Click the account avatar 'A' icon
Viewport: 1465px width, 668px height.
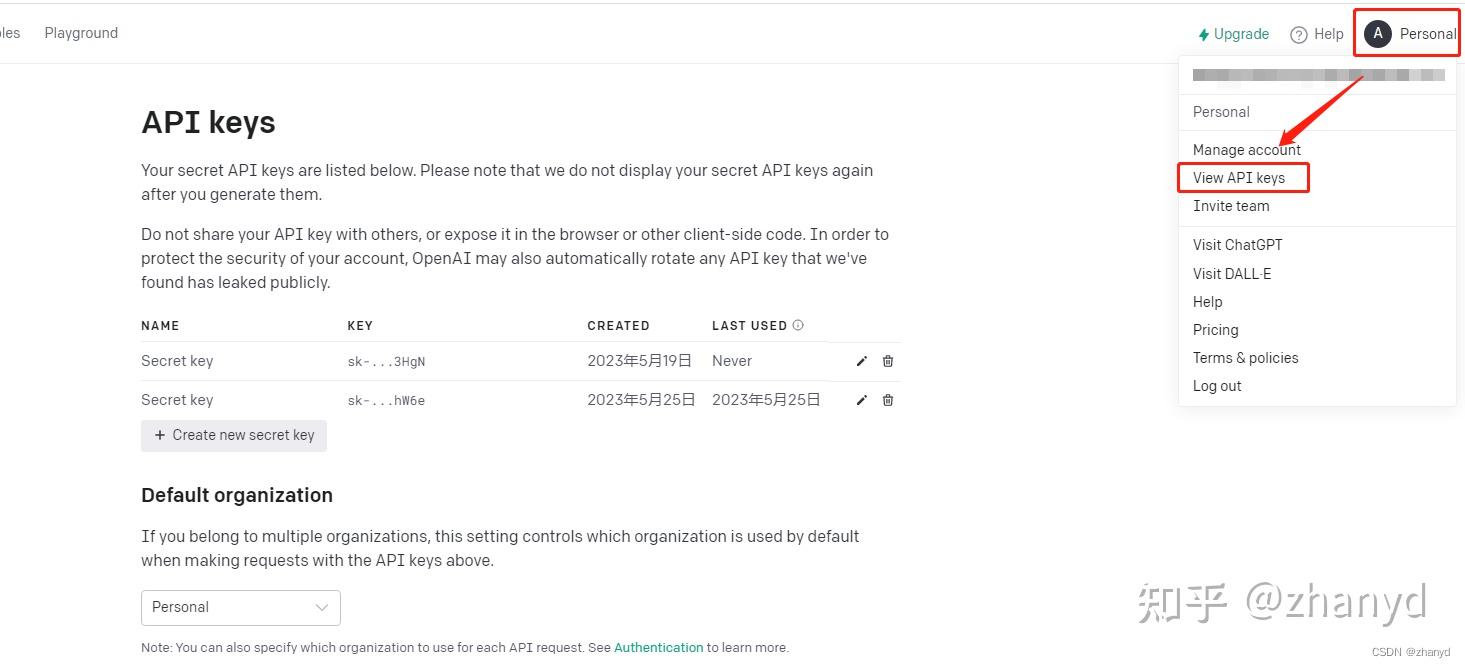1378,34
